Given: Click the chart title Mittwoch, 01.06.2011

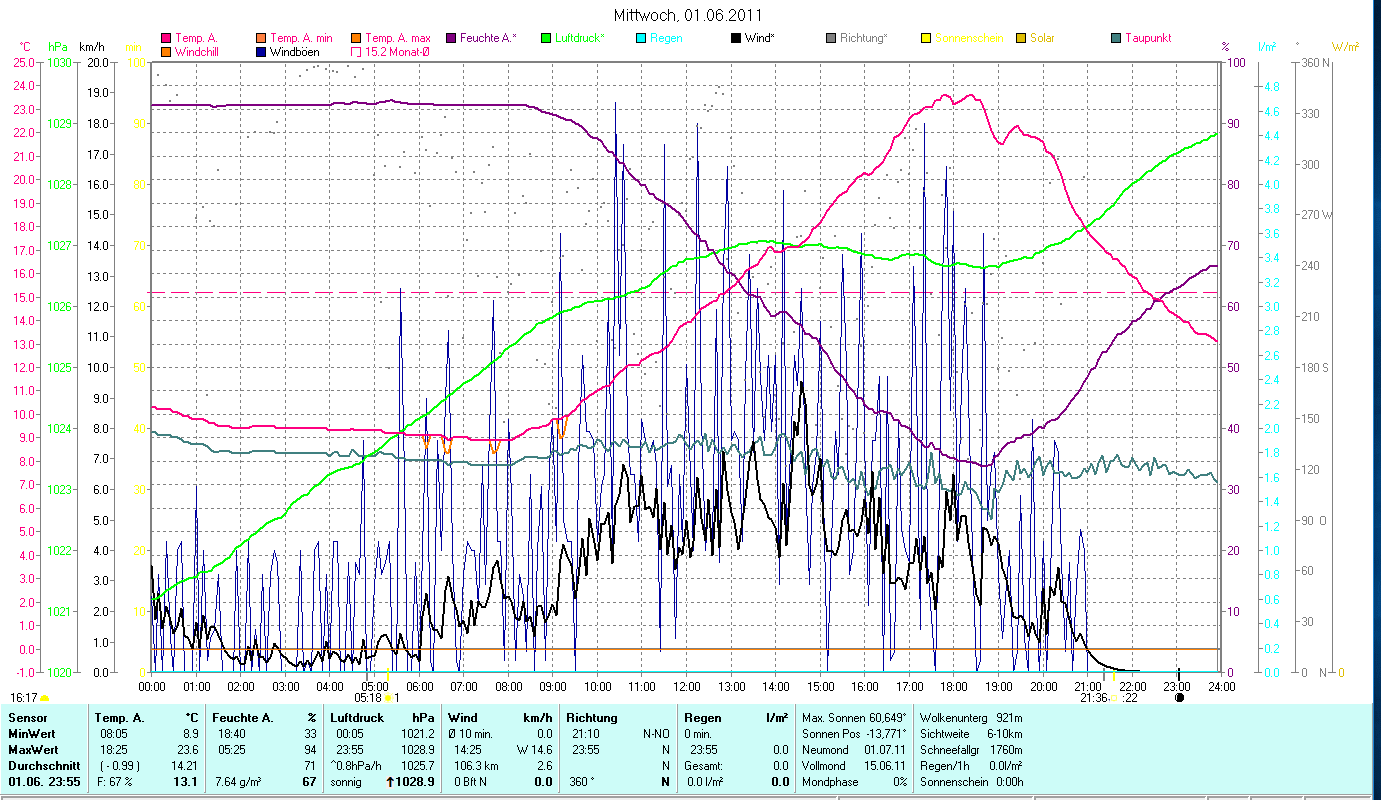Looking at the screenshot, I should tap(688, 15).
